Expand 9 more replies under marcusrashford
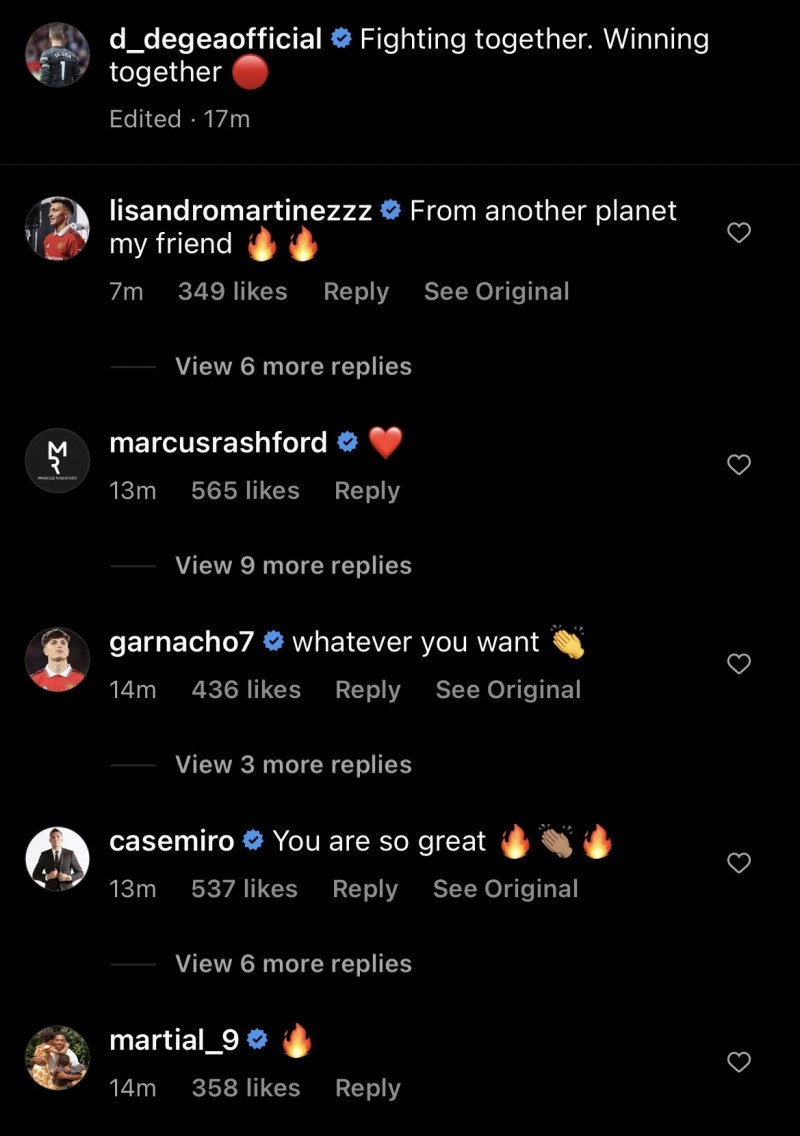The height and width of the screenshot is (1136, 800). pyautogui.click(x=293, y=565)
